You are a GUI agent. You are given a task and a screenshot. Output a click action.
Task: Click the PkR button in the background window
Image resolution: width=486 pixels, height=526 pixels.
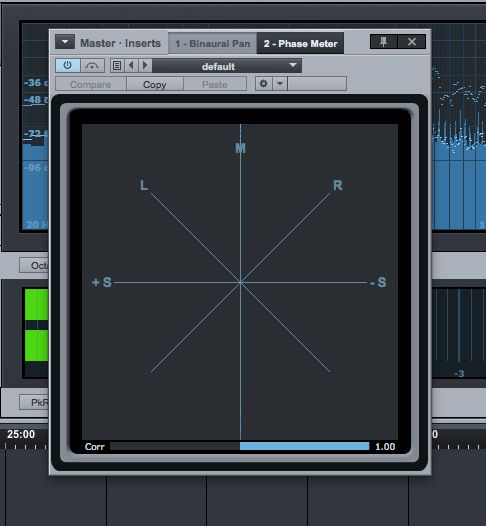(x=34, y=402)
